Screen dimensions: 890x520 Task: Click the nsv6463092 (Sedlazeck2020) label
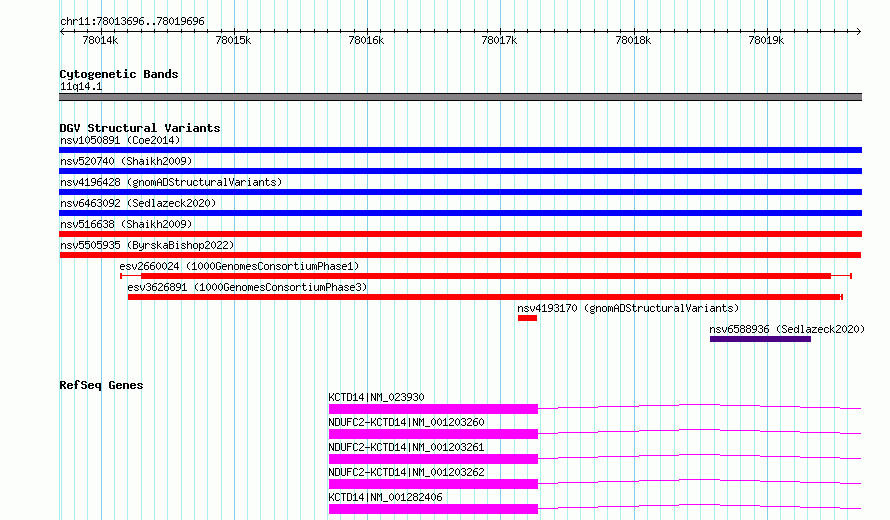[x=138, y=203]
